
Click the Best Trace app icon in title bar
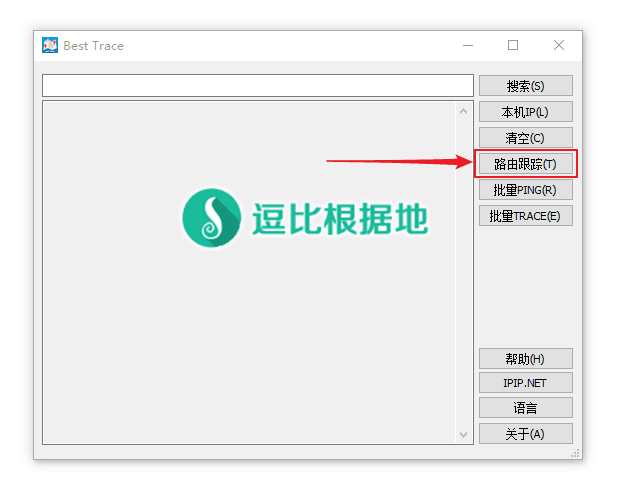pos(50,46)
